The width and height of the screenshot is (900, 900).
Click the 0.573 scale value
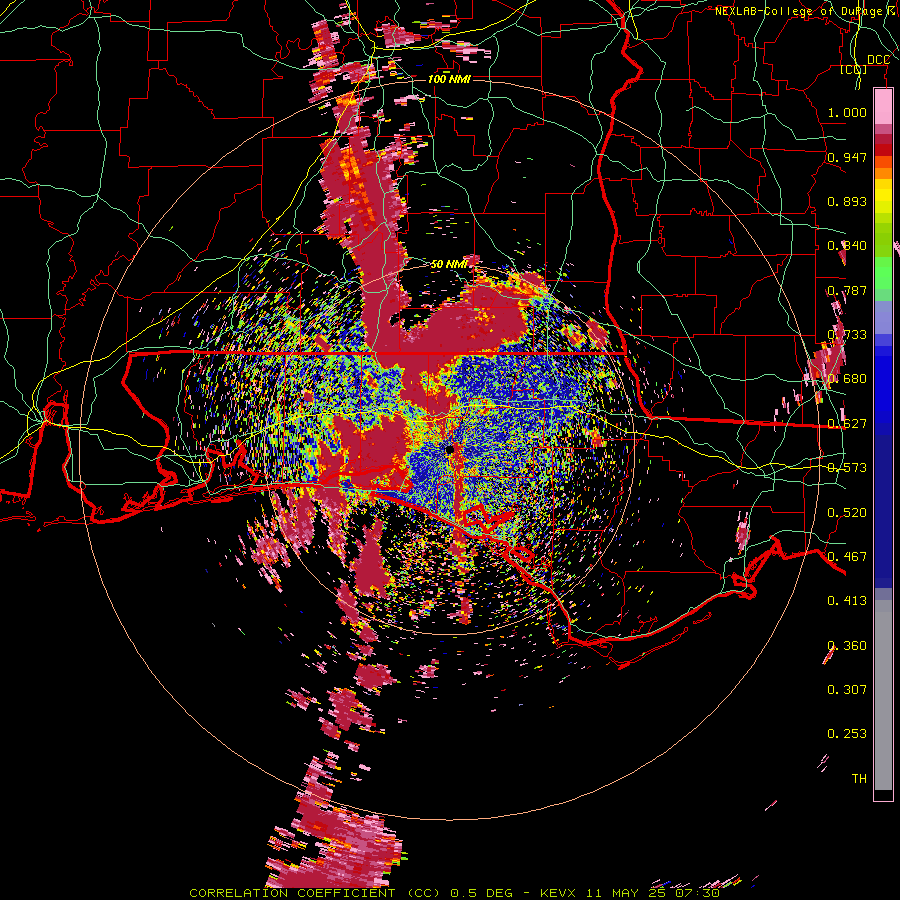[x=847, y=468]
